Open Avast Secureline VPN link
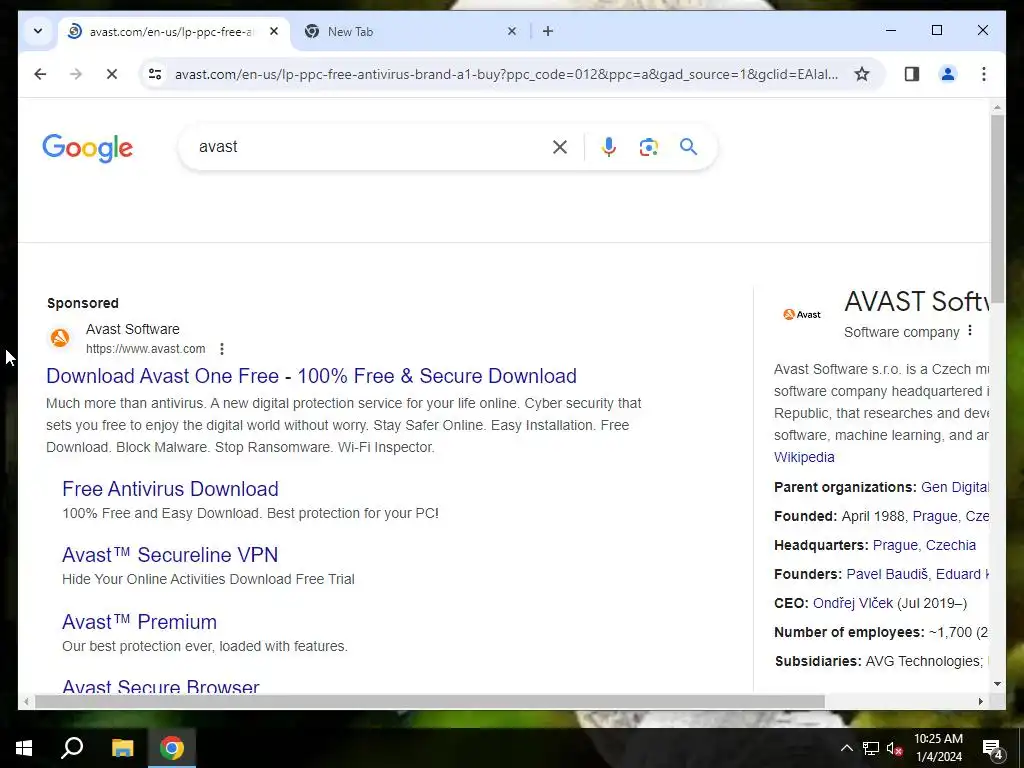 click(170, 555)
